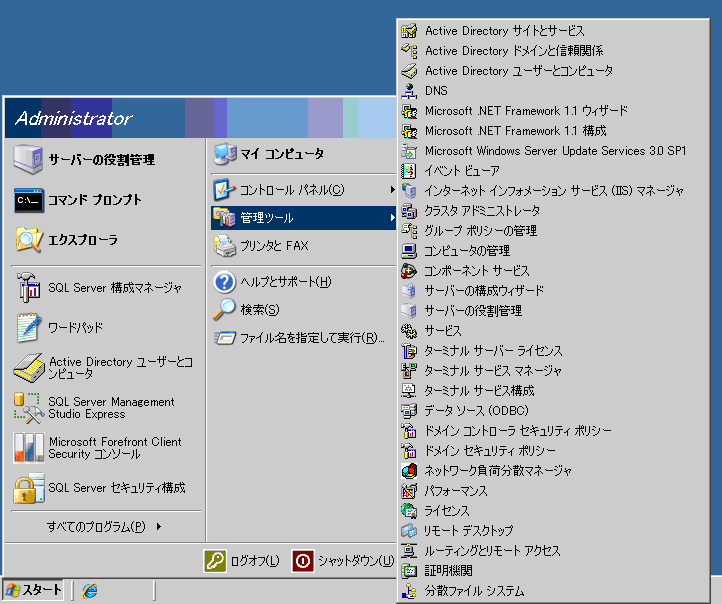
Task: Open ファイル名を指定して実行 dialog
Action: point(303,337)
